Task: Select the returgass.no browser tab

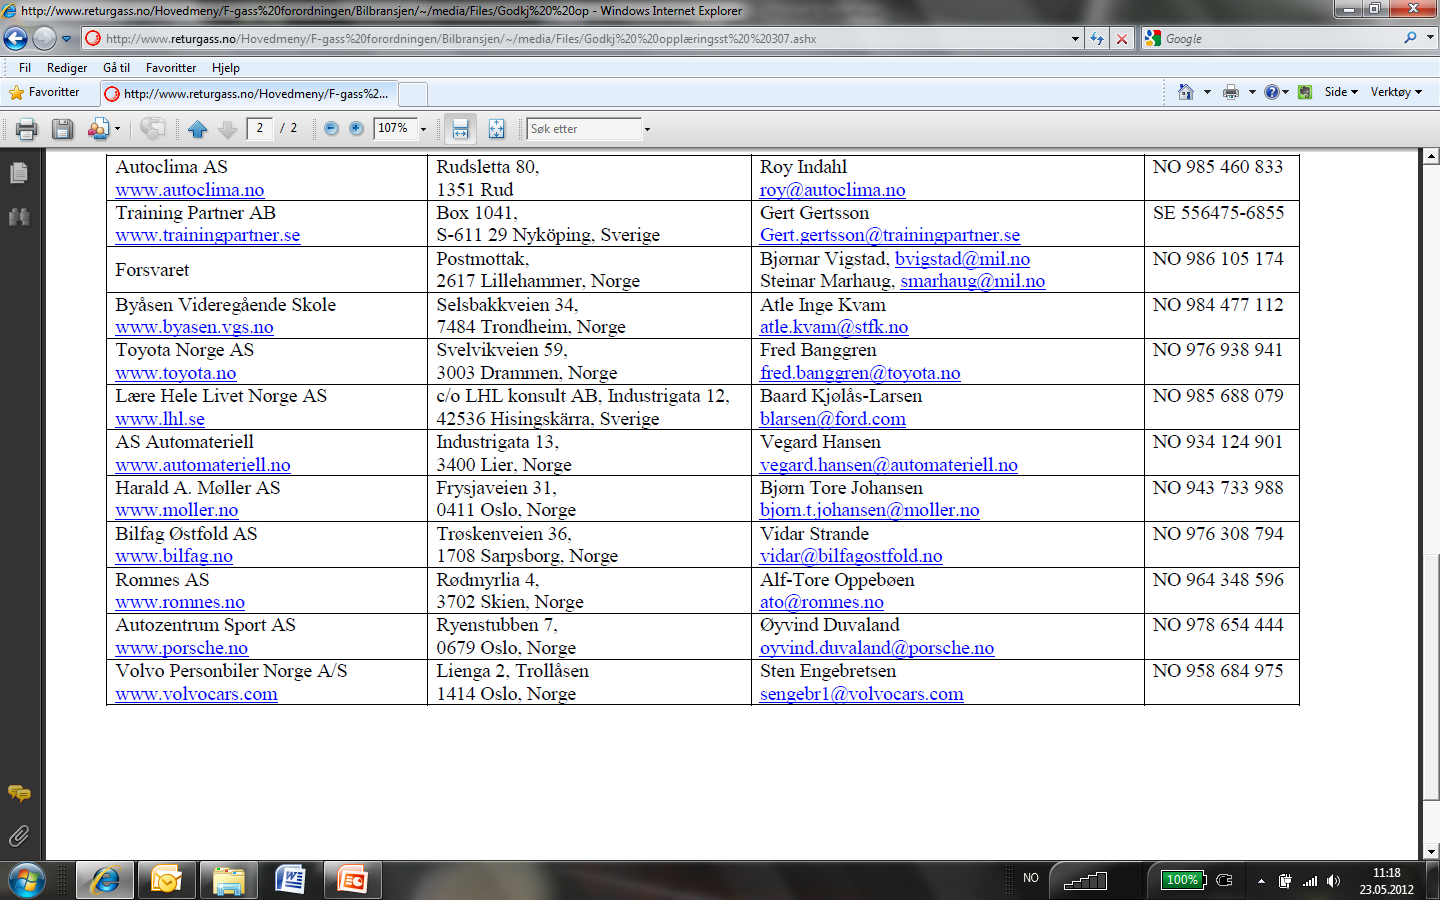Action: tap(248, 94)
